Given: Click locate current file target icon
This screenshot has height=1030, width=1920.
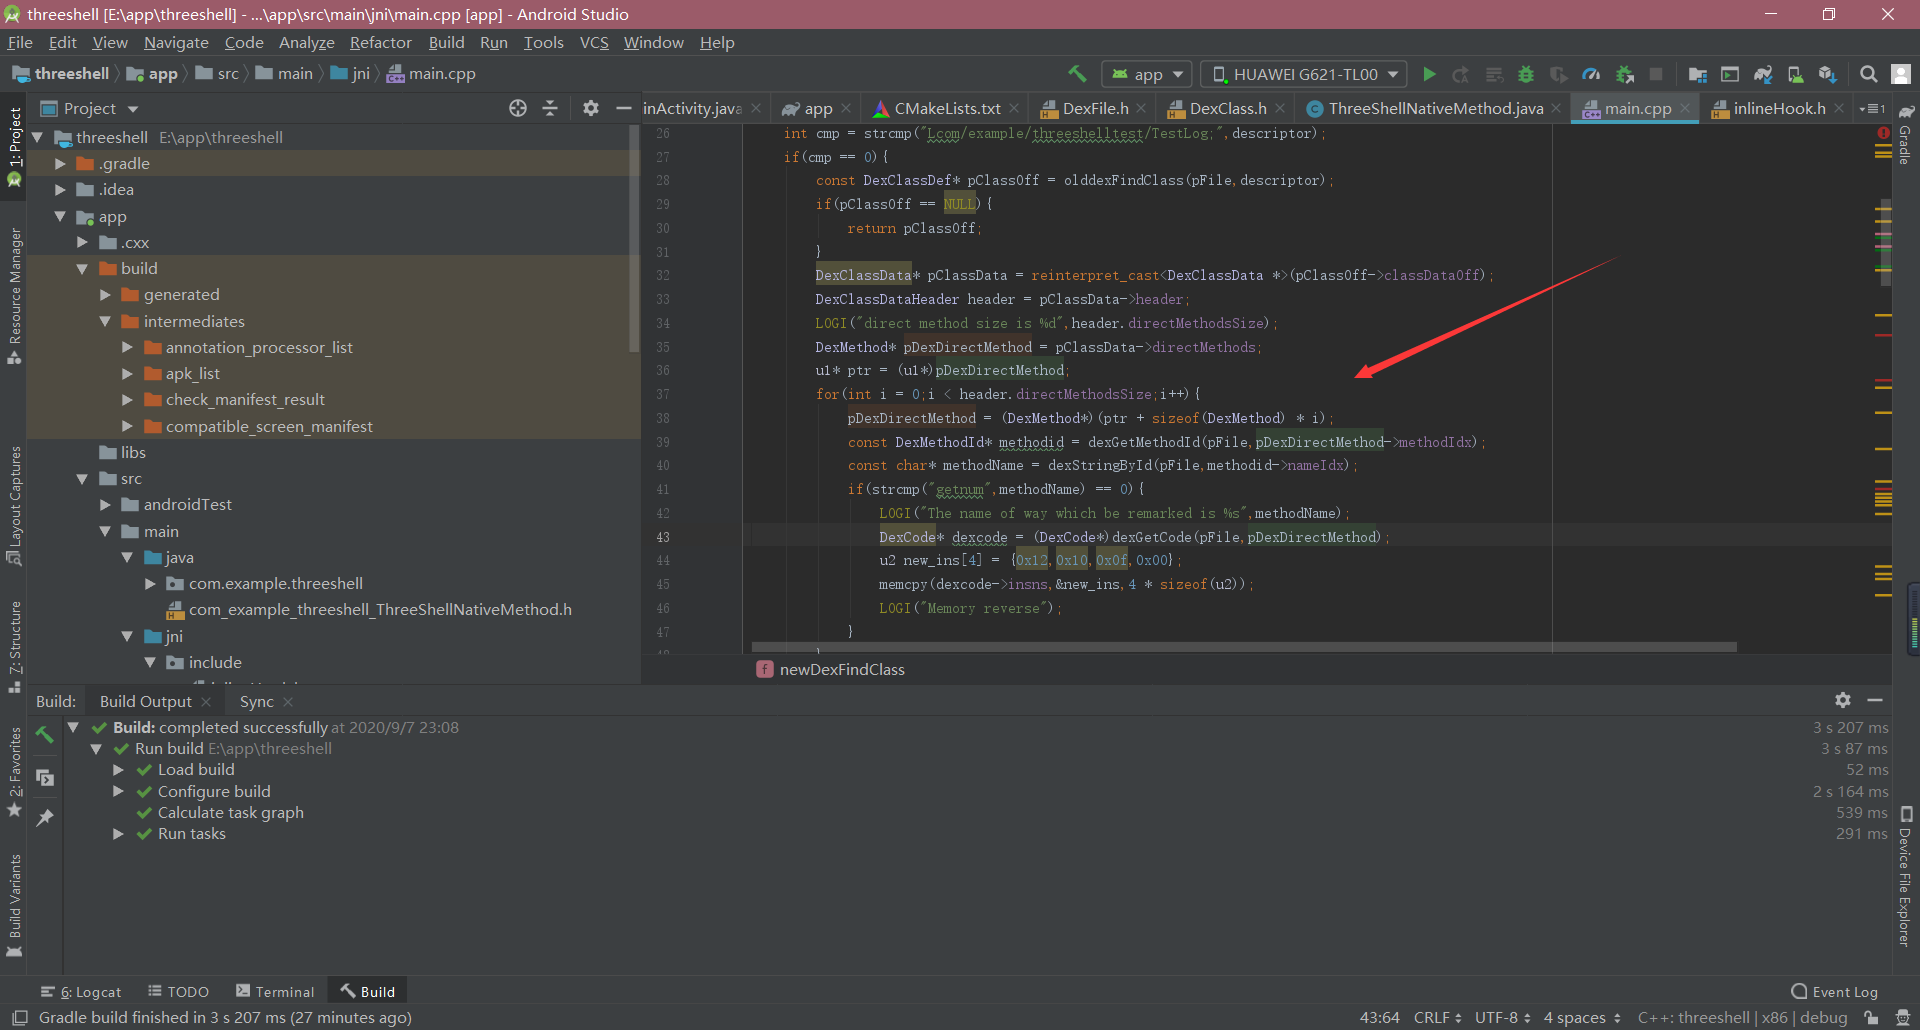Looking at the screenshot, I should 517,108.
